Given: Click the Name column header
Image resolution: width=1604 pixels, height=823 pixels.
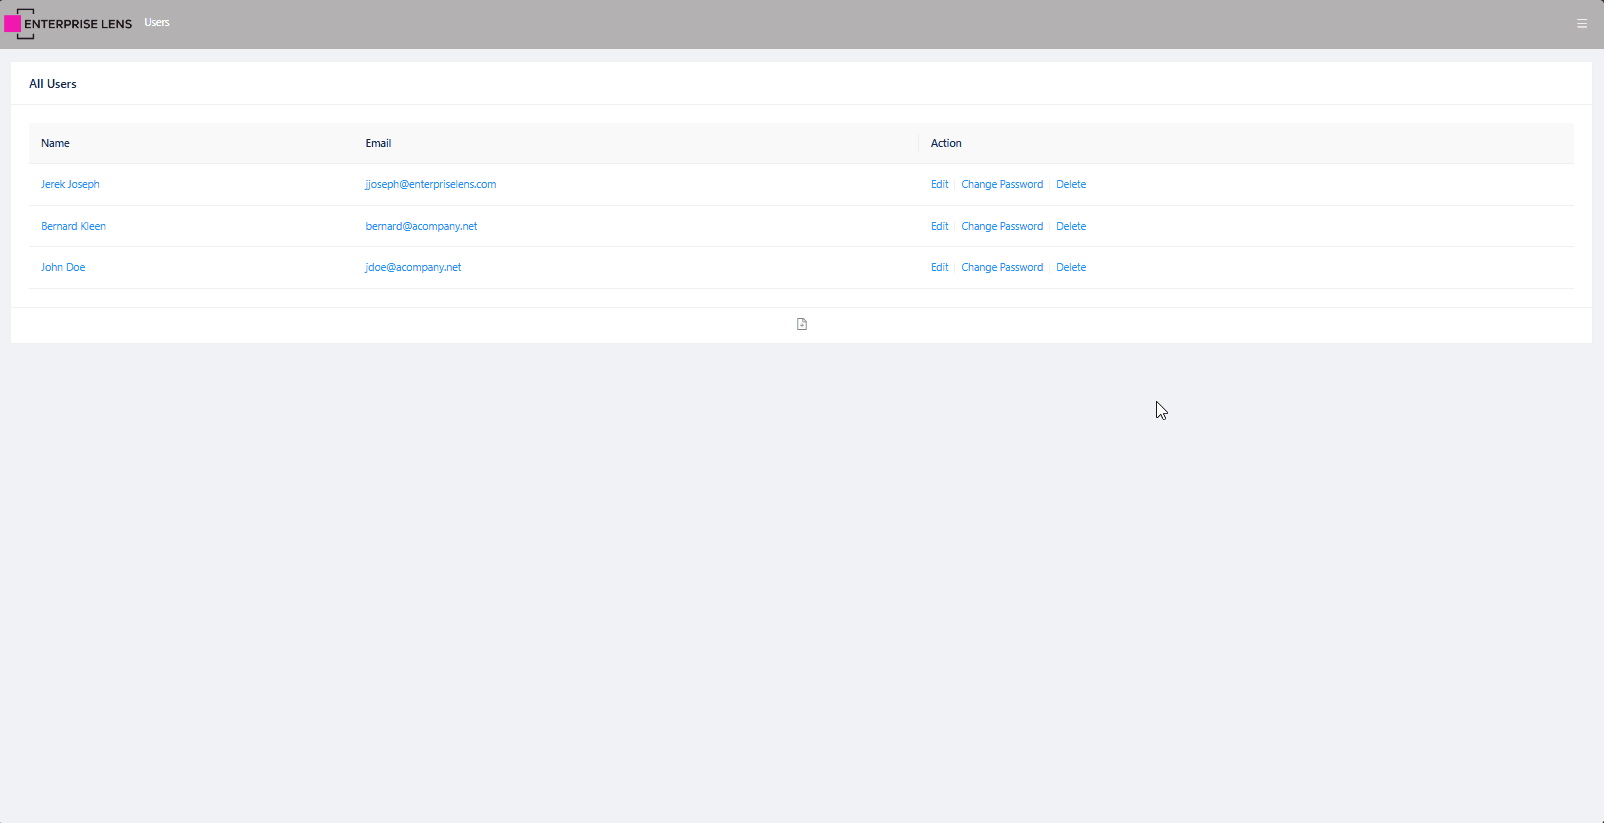Looking at the screenshot, I should click(x=55, y=144).
